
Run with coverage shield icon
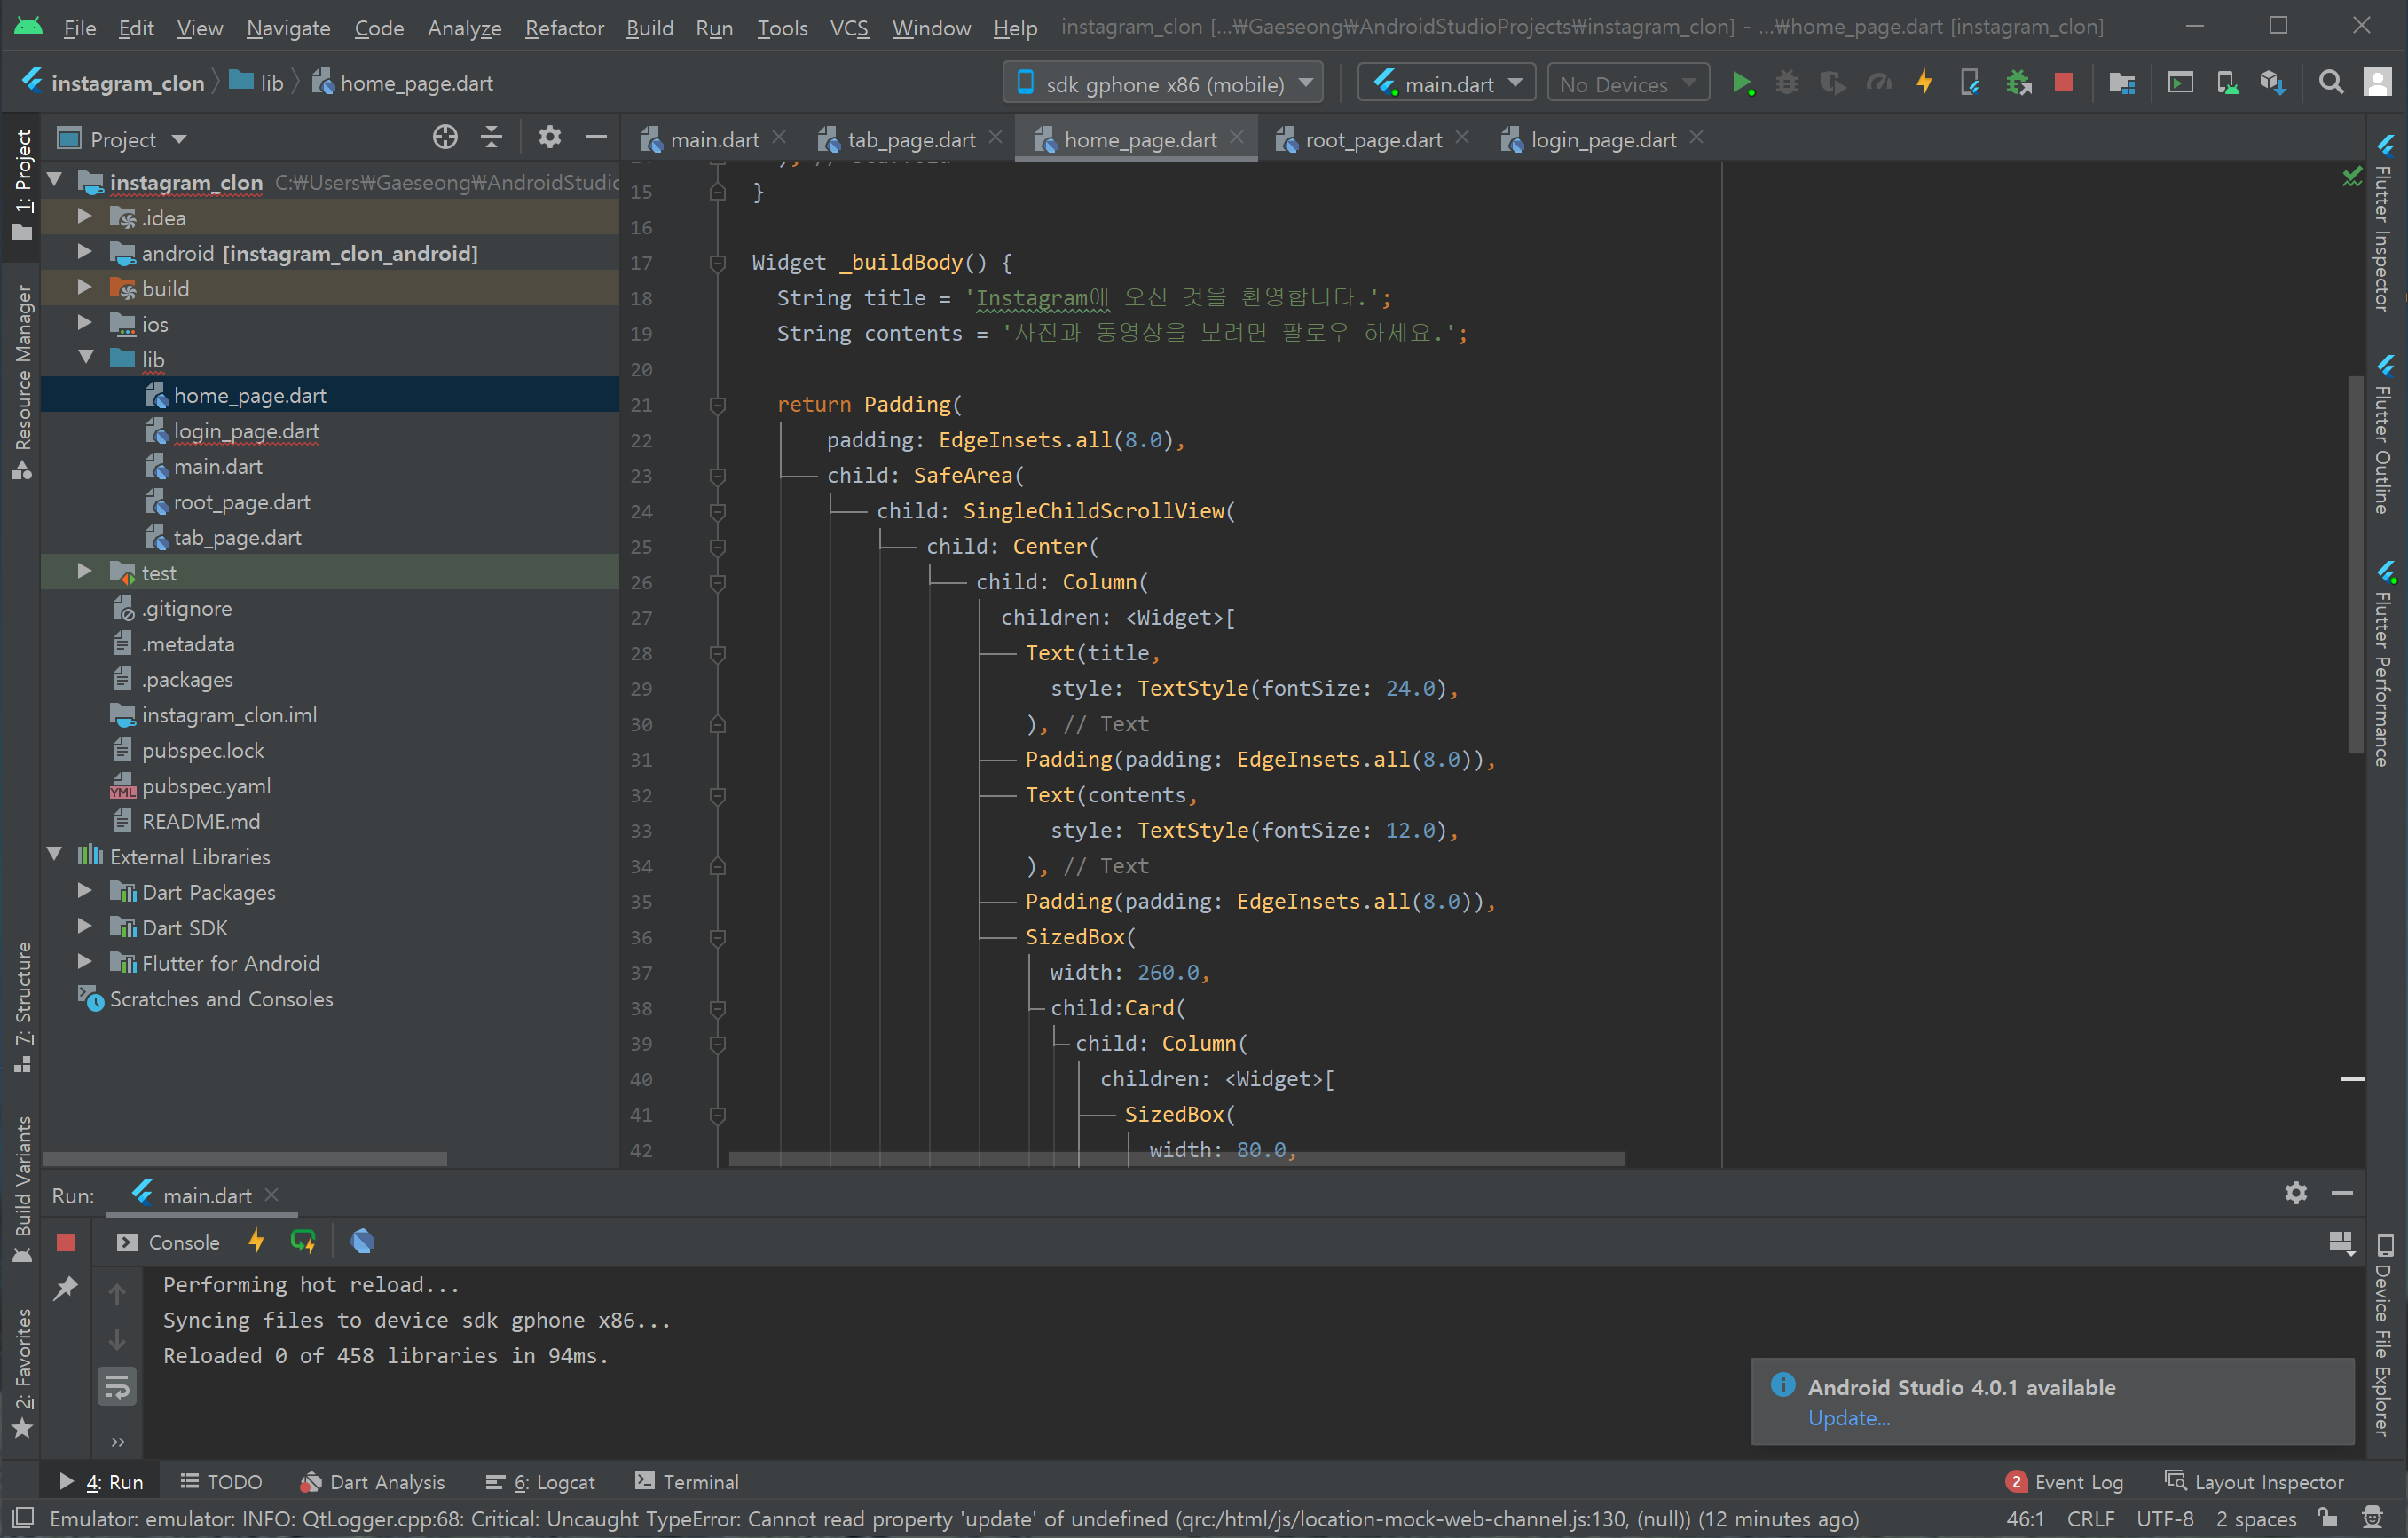point(1831,83)
